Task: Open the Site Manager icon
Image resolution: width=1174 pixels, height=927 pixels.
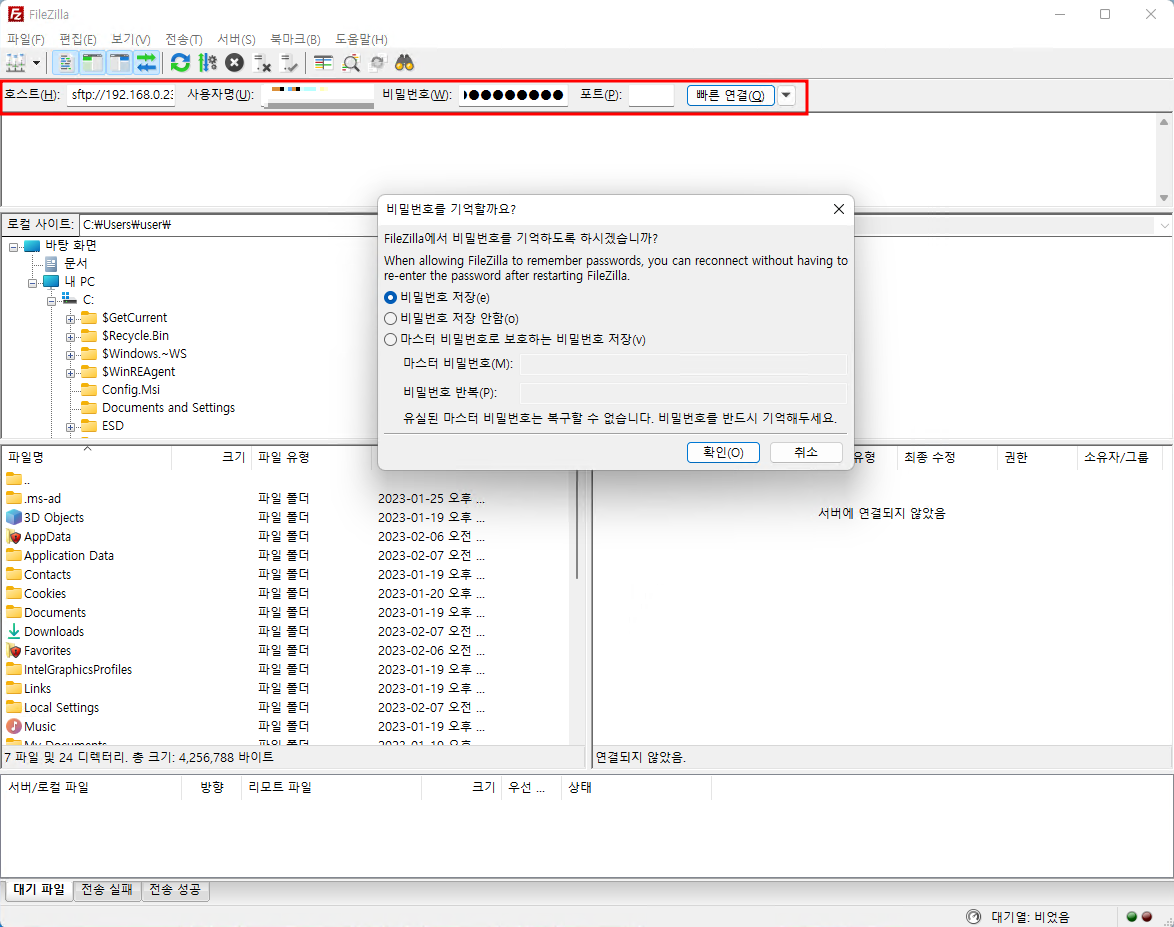Action: [x=16, y=63]
